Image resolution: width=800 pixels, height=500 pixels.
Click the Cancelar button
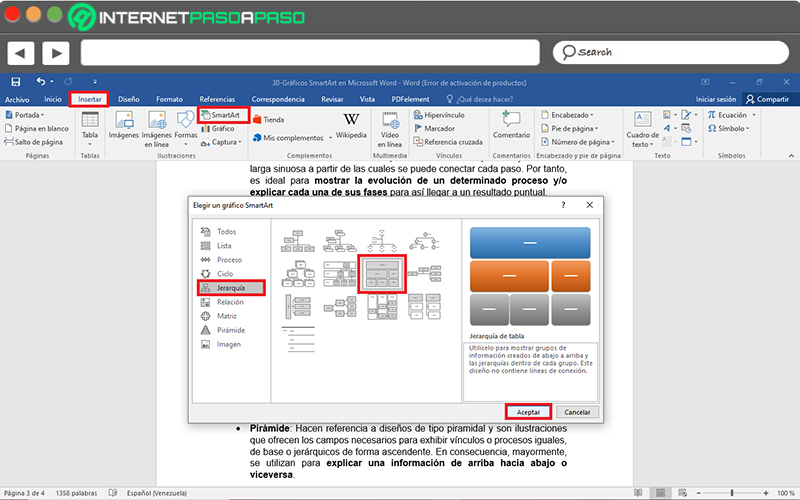(577, 412)
